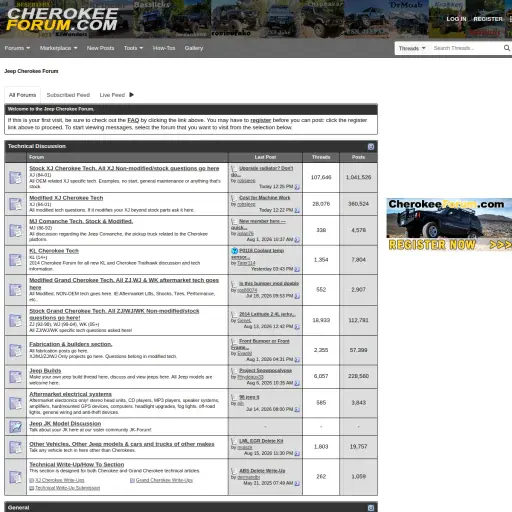The width and height of the screenshot is (512, 512).
Task: Click the link-forum icon for Jeep JK Model Discussion
Action: 15,427
